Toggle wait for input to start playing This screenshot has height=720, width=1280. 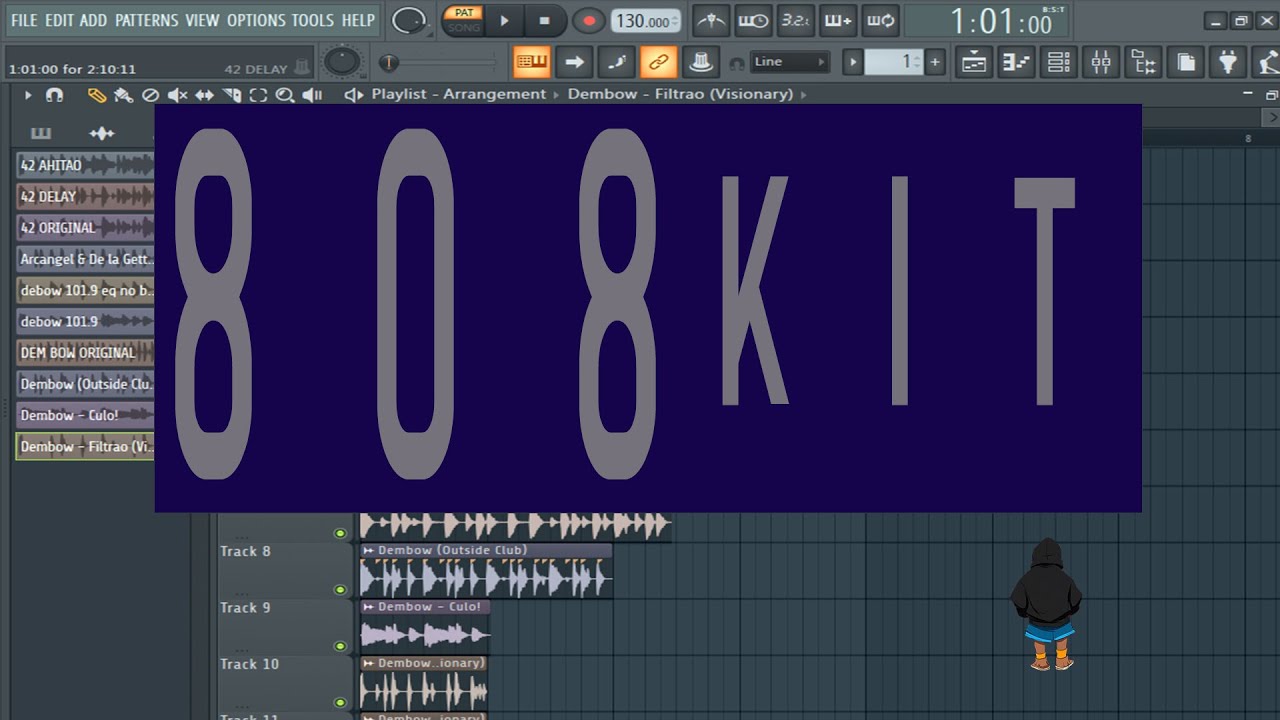point(753,20)
